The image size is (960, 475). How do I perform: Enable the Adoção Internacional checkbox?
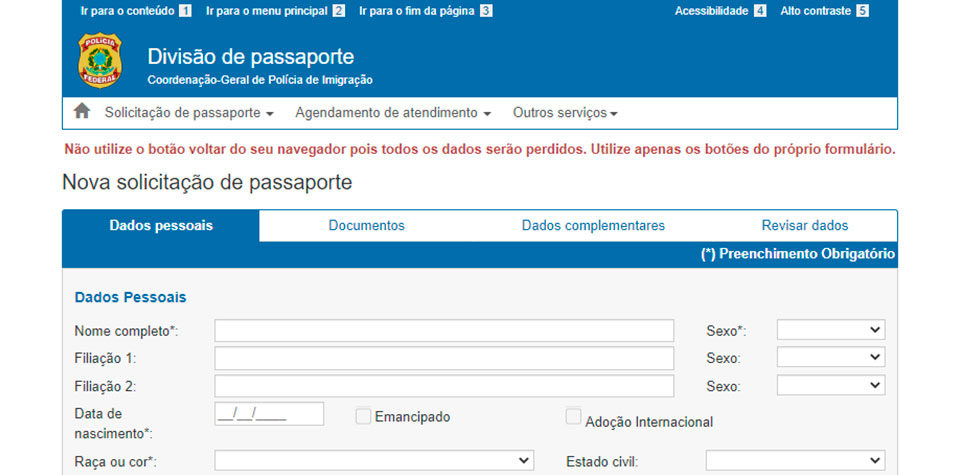pyautogui.click(x=573, y=416)
